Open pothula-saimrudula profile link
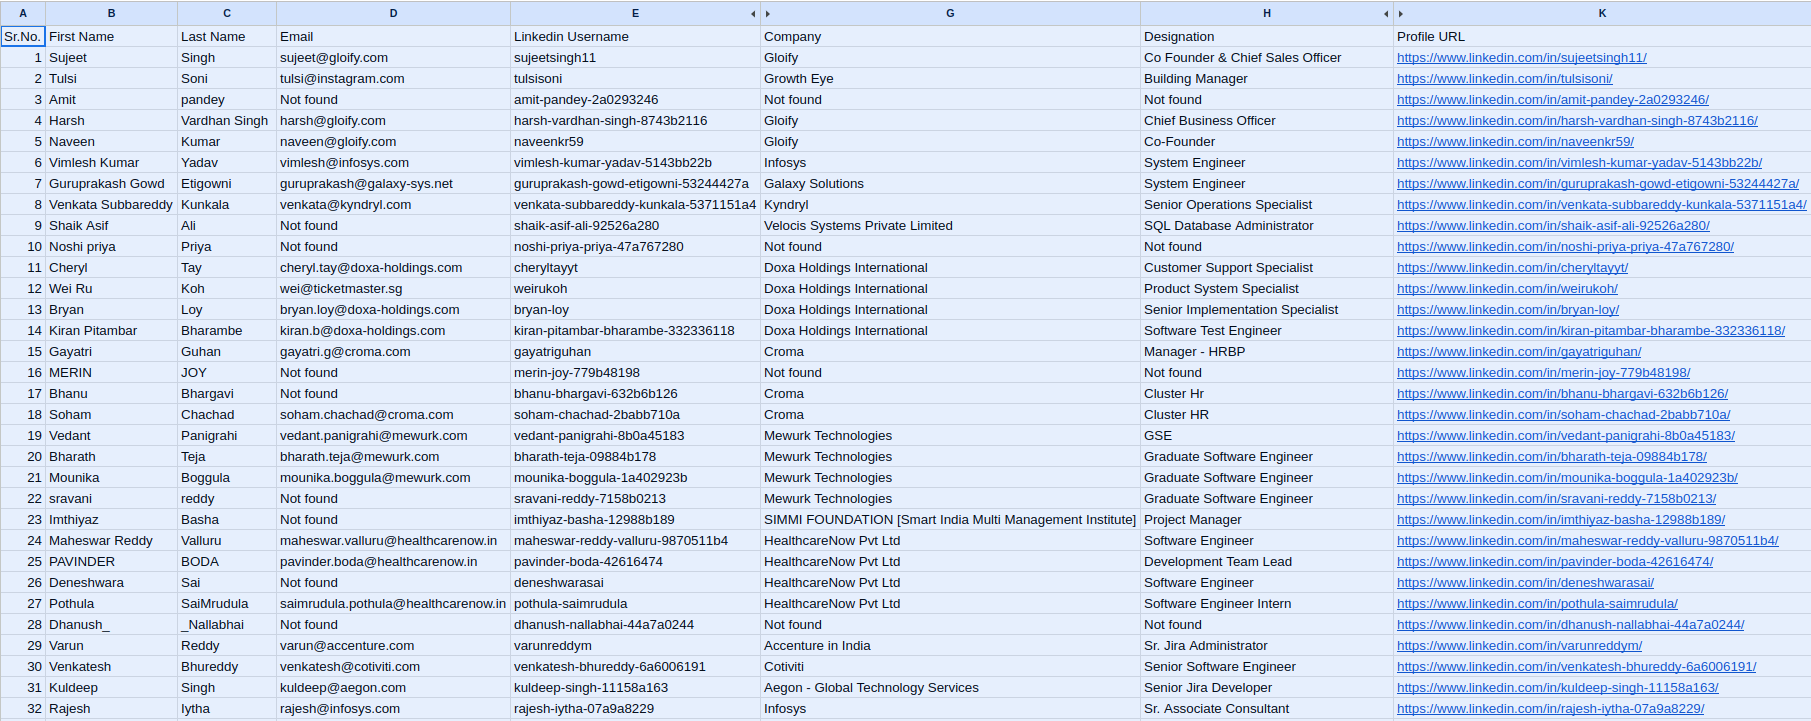The image size is (1811, 721). pyautogui.click(x=1537, y=604)
